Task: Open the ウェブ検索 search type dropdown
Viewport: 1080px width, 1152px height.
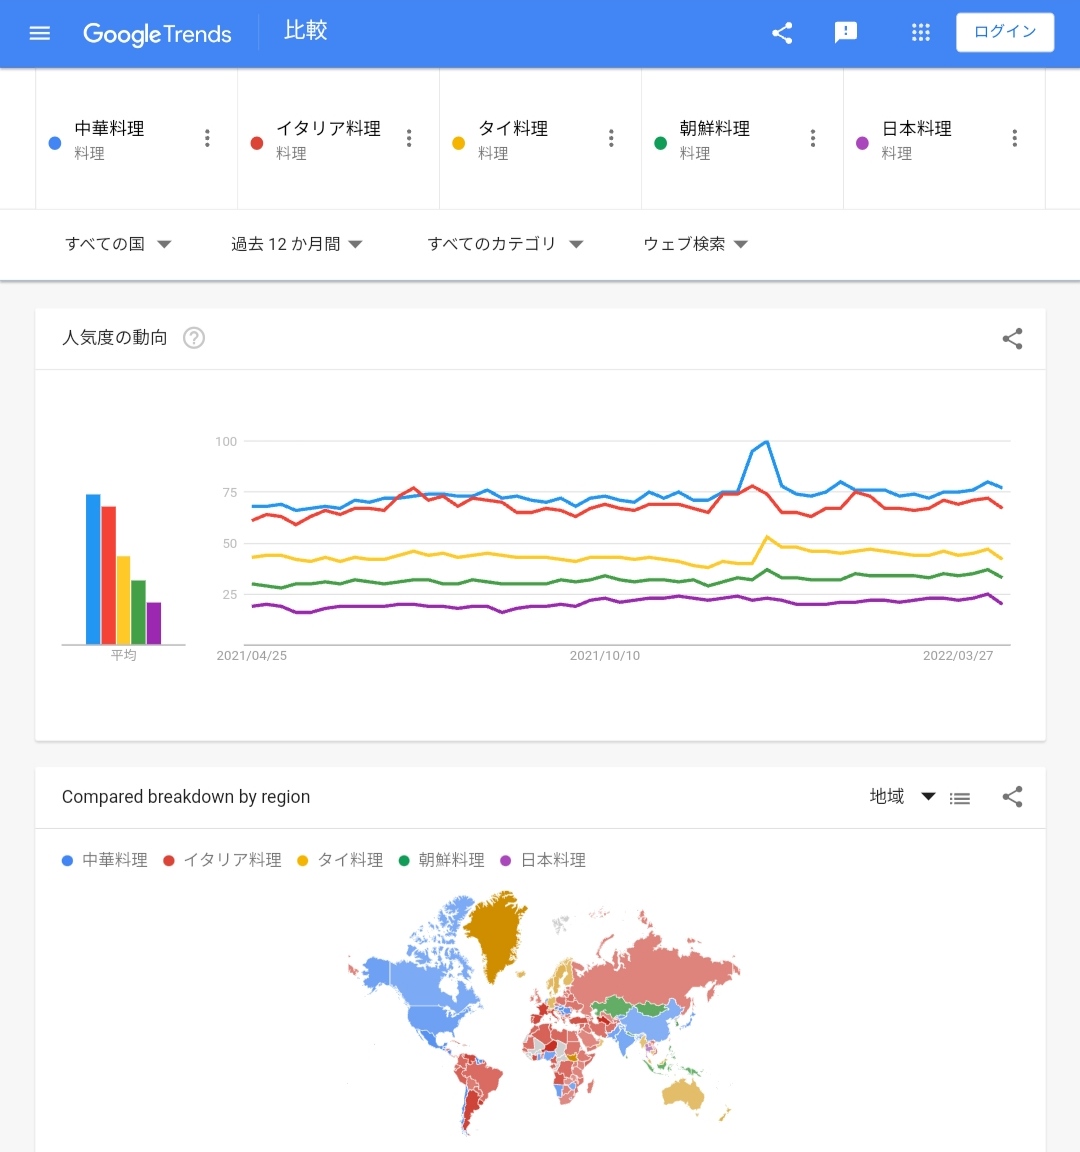Action: (695, 244)
